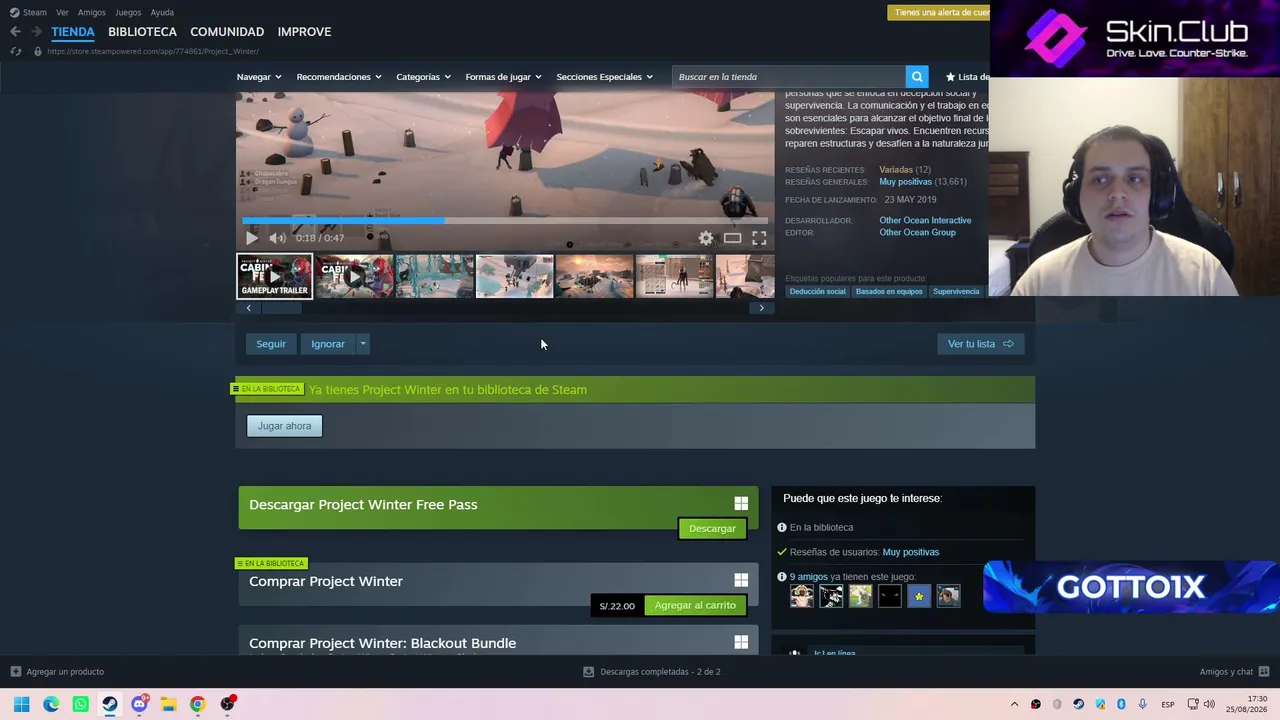This screenshot has width=1280, height=720.
Task: Toggle theater mode on the video player
Action: click(x=733, y=238)
